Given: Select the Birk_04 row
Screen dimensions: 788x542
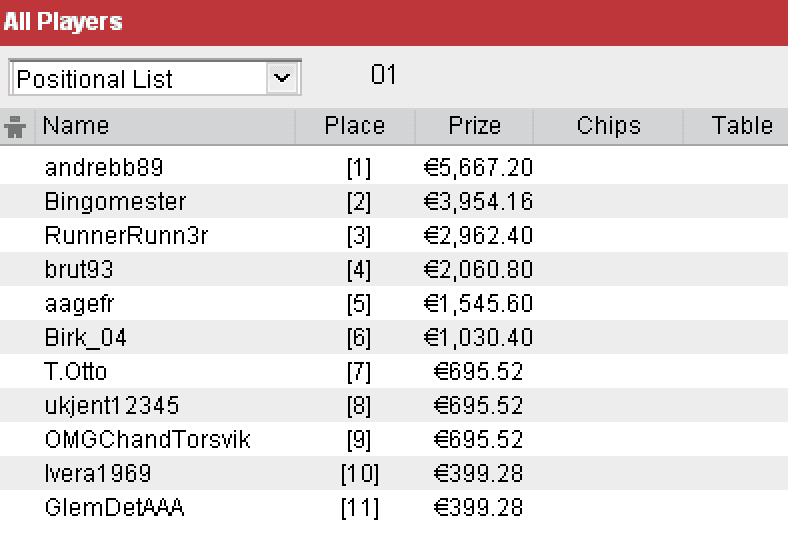Looking at the screenshot, I should click(394, 337).
